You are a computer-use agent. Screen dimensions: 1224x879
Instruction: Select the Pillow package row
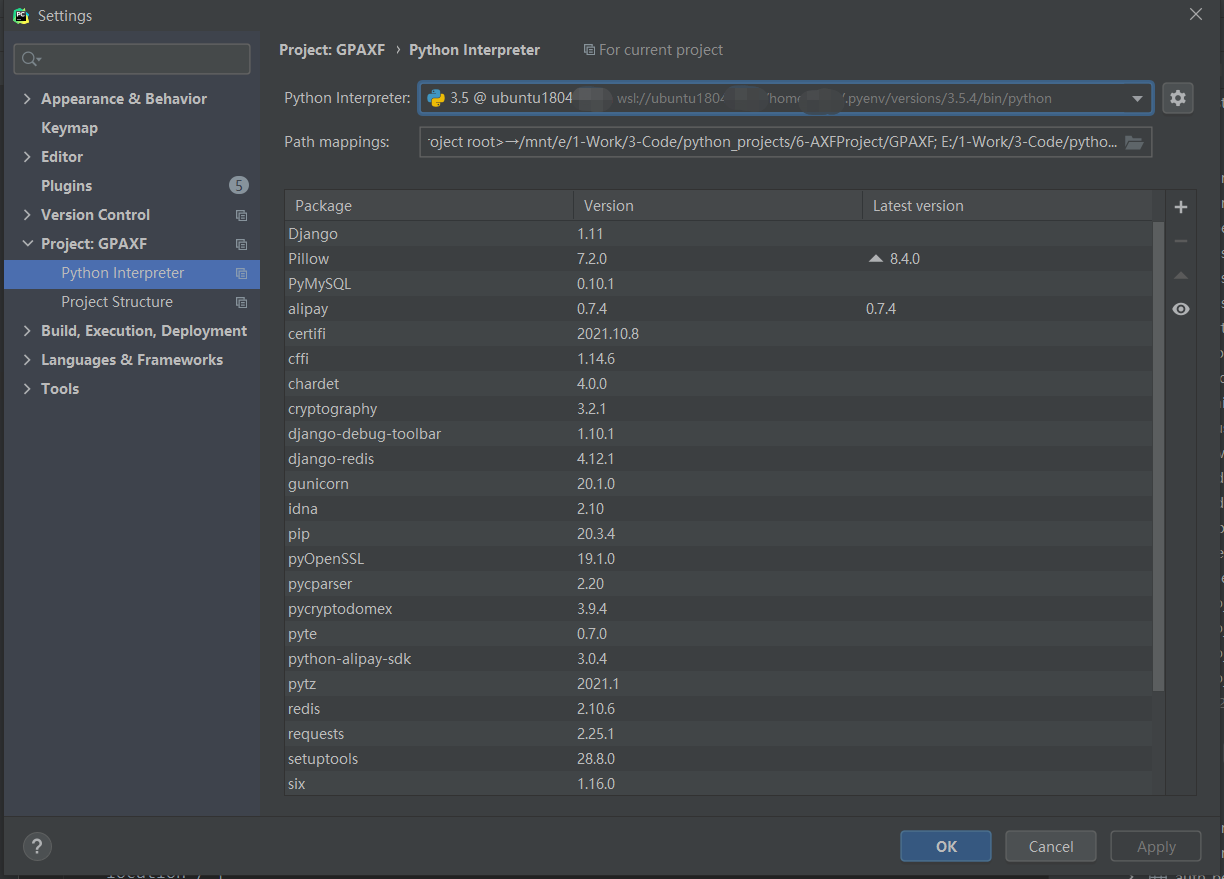tap(718, 259)
